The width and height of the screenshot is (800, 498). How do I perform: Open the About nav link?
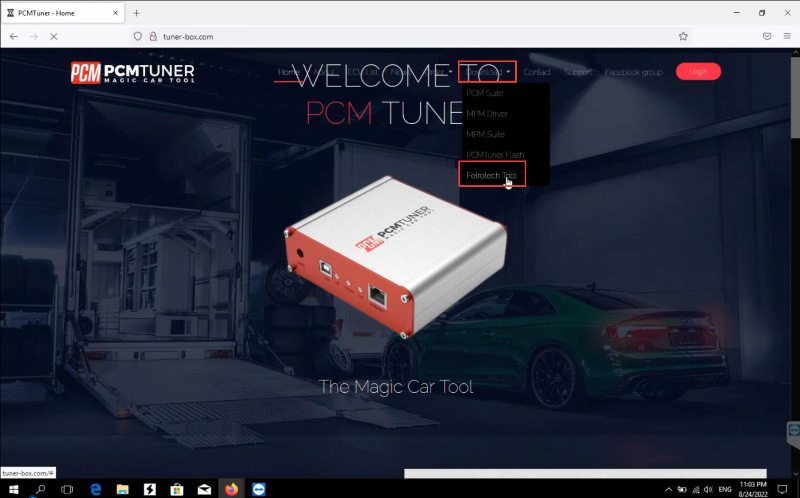(324, 72)
